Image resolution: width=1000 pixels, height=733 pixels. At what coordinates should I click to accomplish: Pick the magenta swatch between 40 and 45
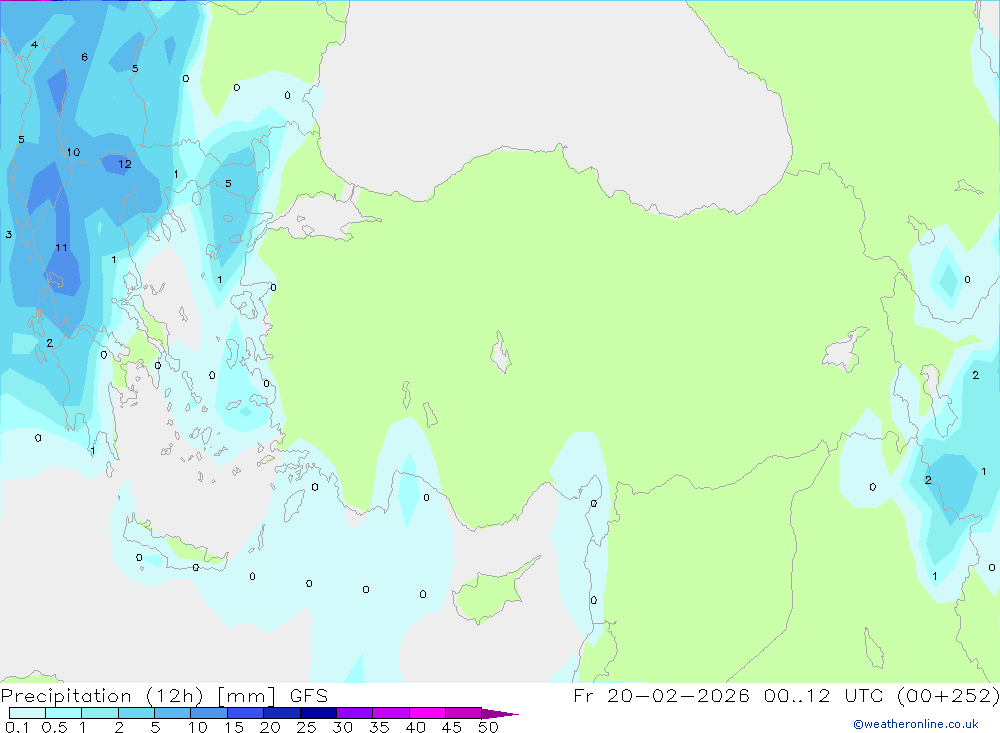(427, 713)
